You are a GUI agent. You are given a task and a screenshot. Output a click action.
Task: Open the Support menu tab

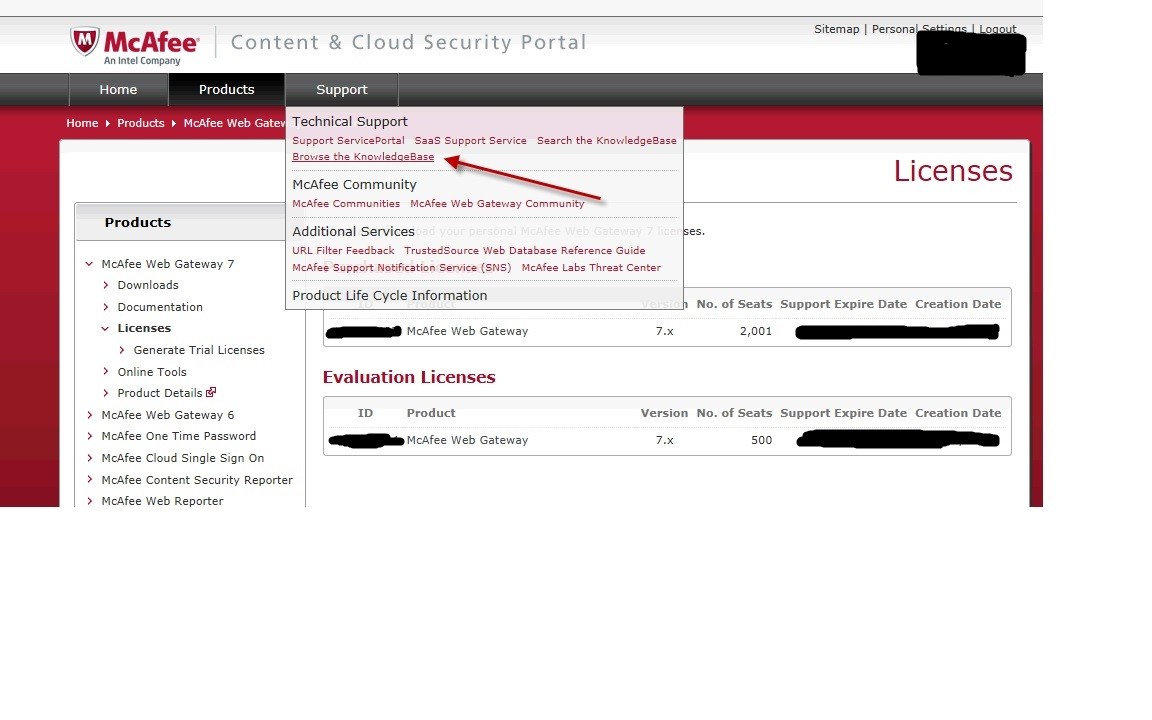click(342, 90)
